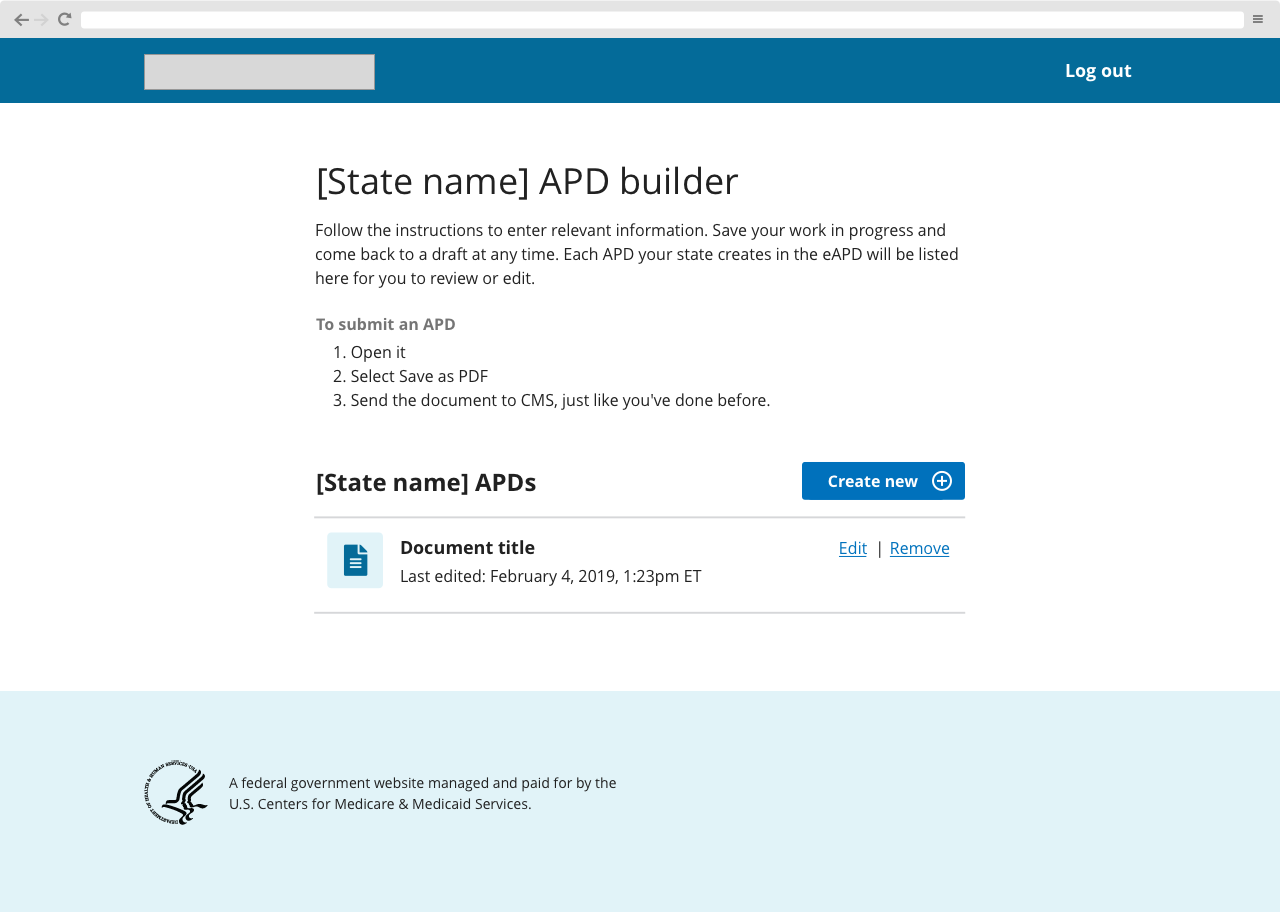
Task: Click the [State name] APDs section heading
Action: [425, 482]
